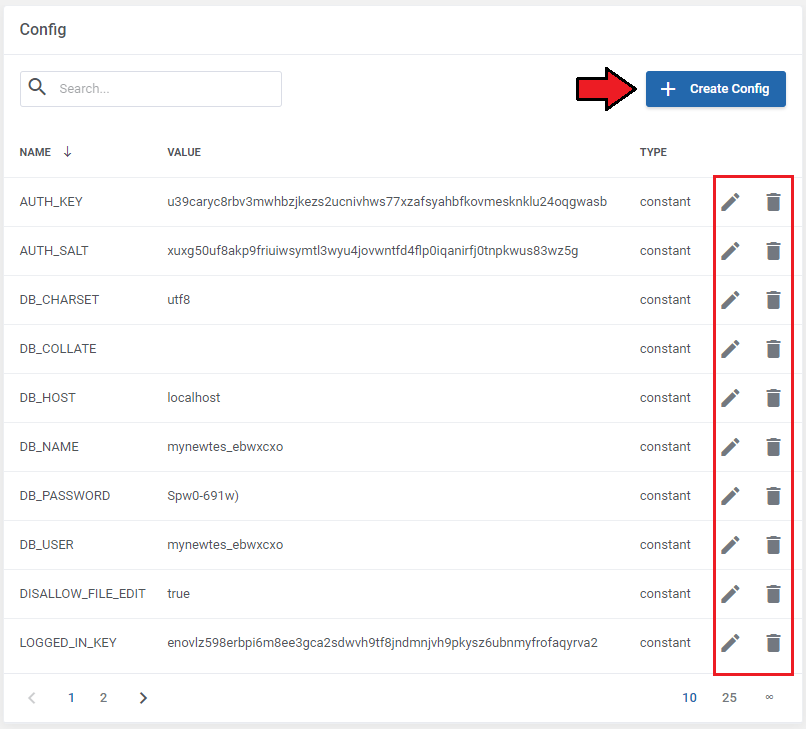Click the utf8 value cell

[178, 300]
